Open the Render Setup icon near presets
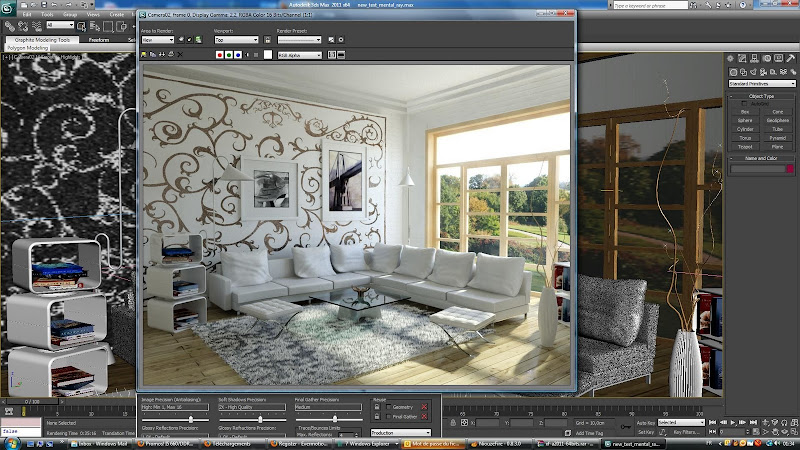Screen dimensions: 800x450 (x=331, y=40)
